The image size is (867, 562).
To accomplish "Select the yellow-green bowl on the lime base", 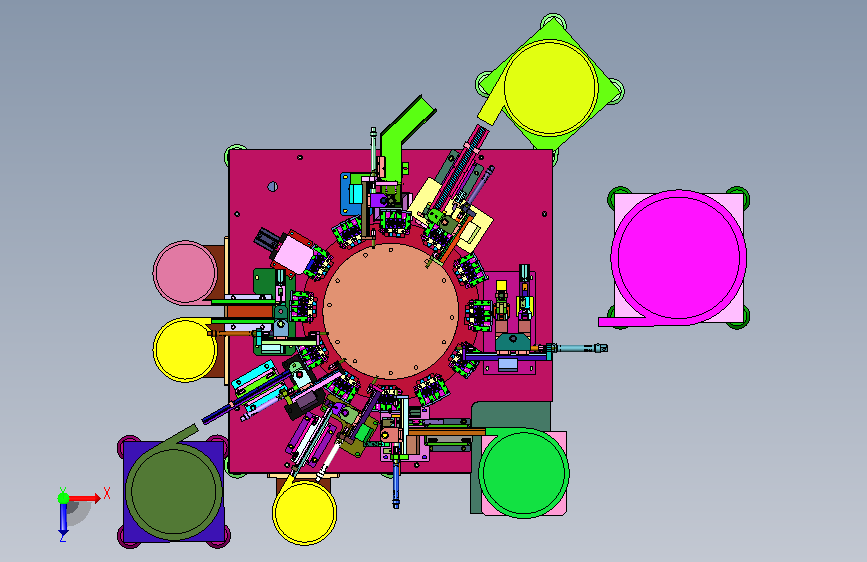I will 551,87.
